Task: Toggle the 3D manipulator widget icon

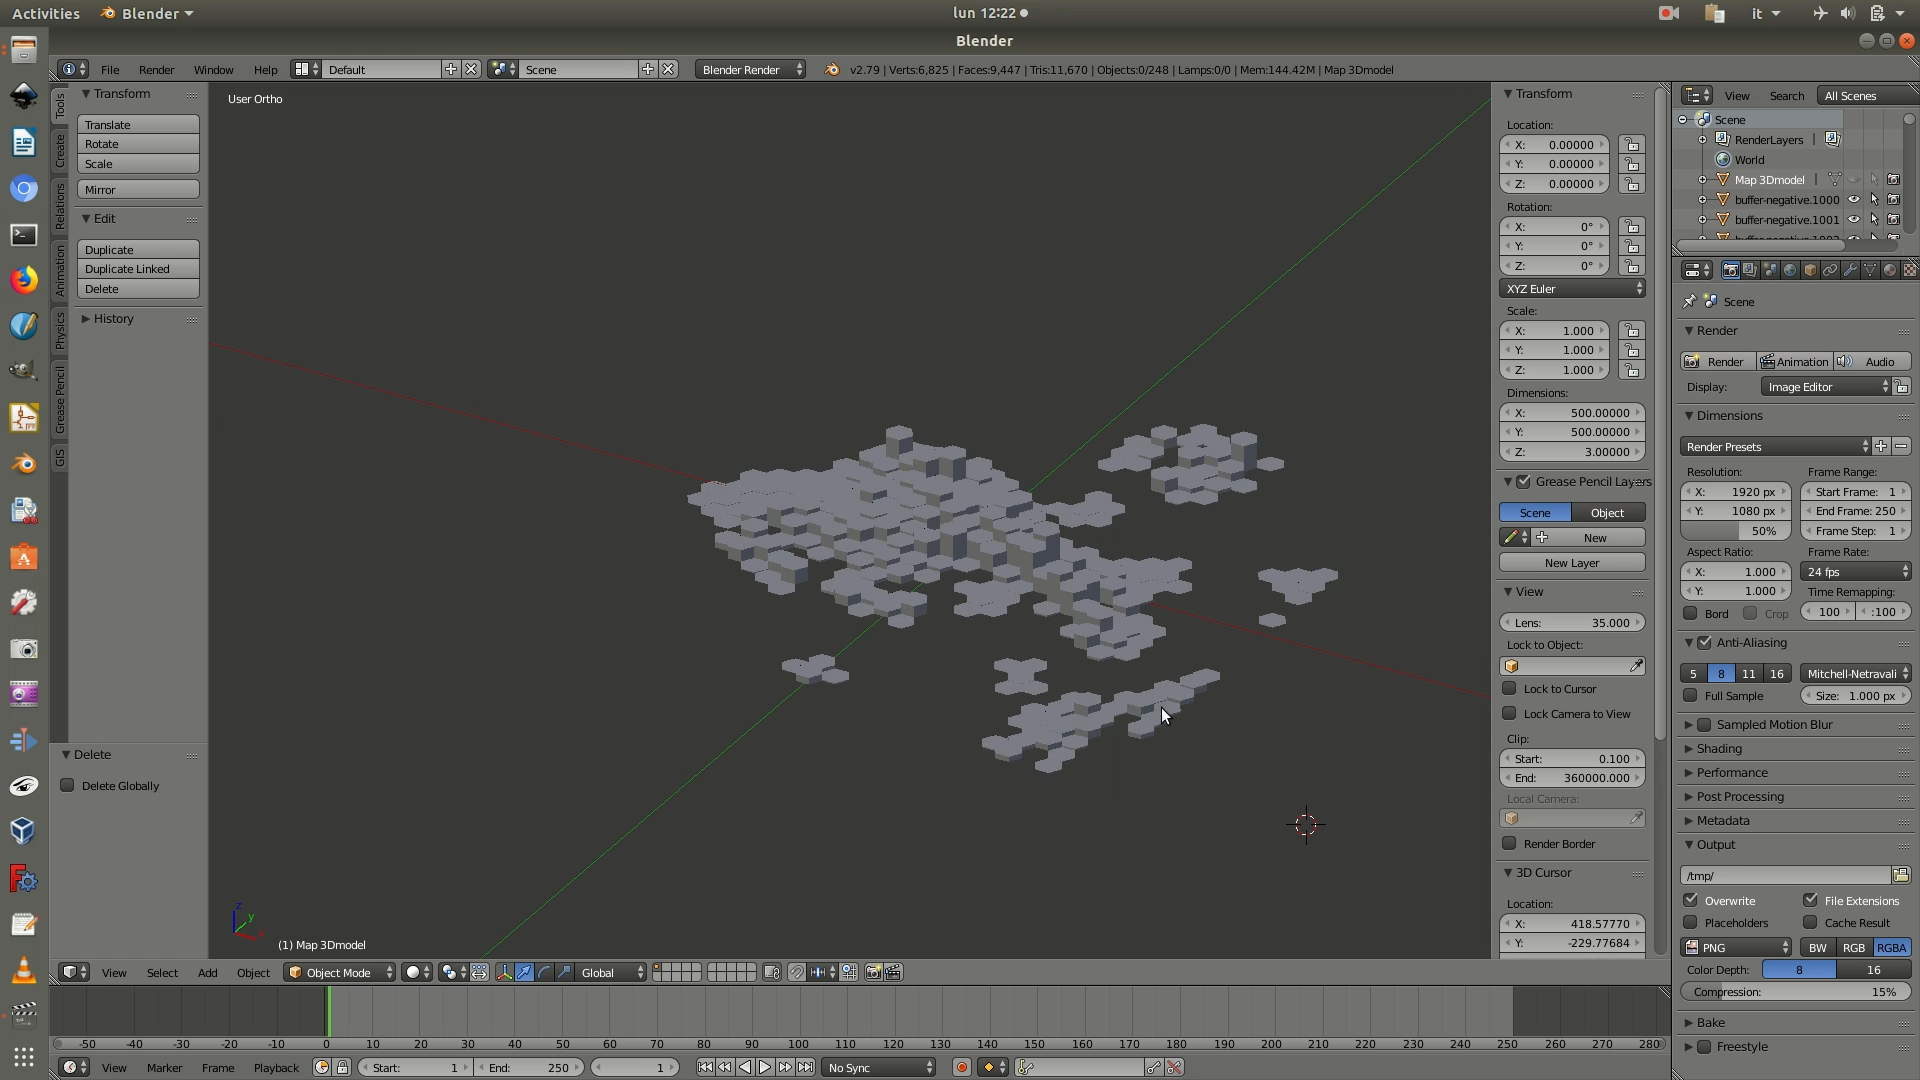Action: click(504, 972)
